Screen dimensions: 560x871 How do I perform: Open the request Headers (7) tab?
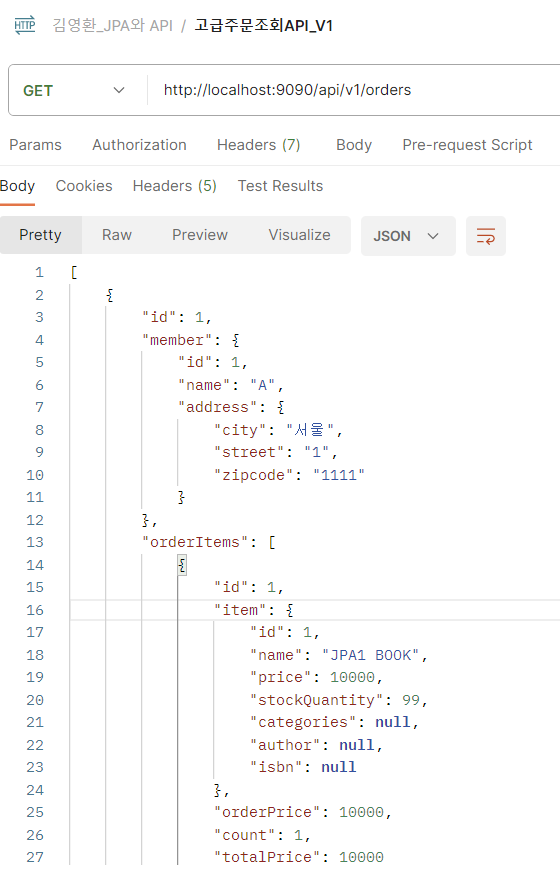coord(258,145)
